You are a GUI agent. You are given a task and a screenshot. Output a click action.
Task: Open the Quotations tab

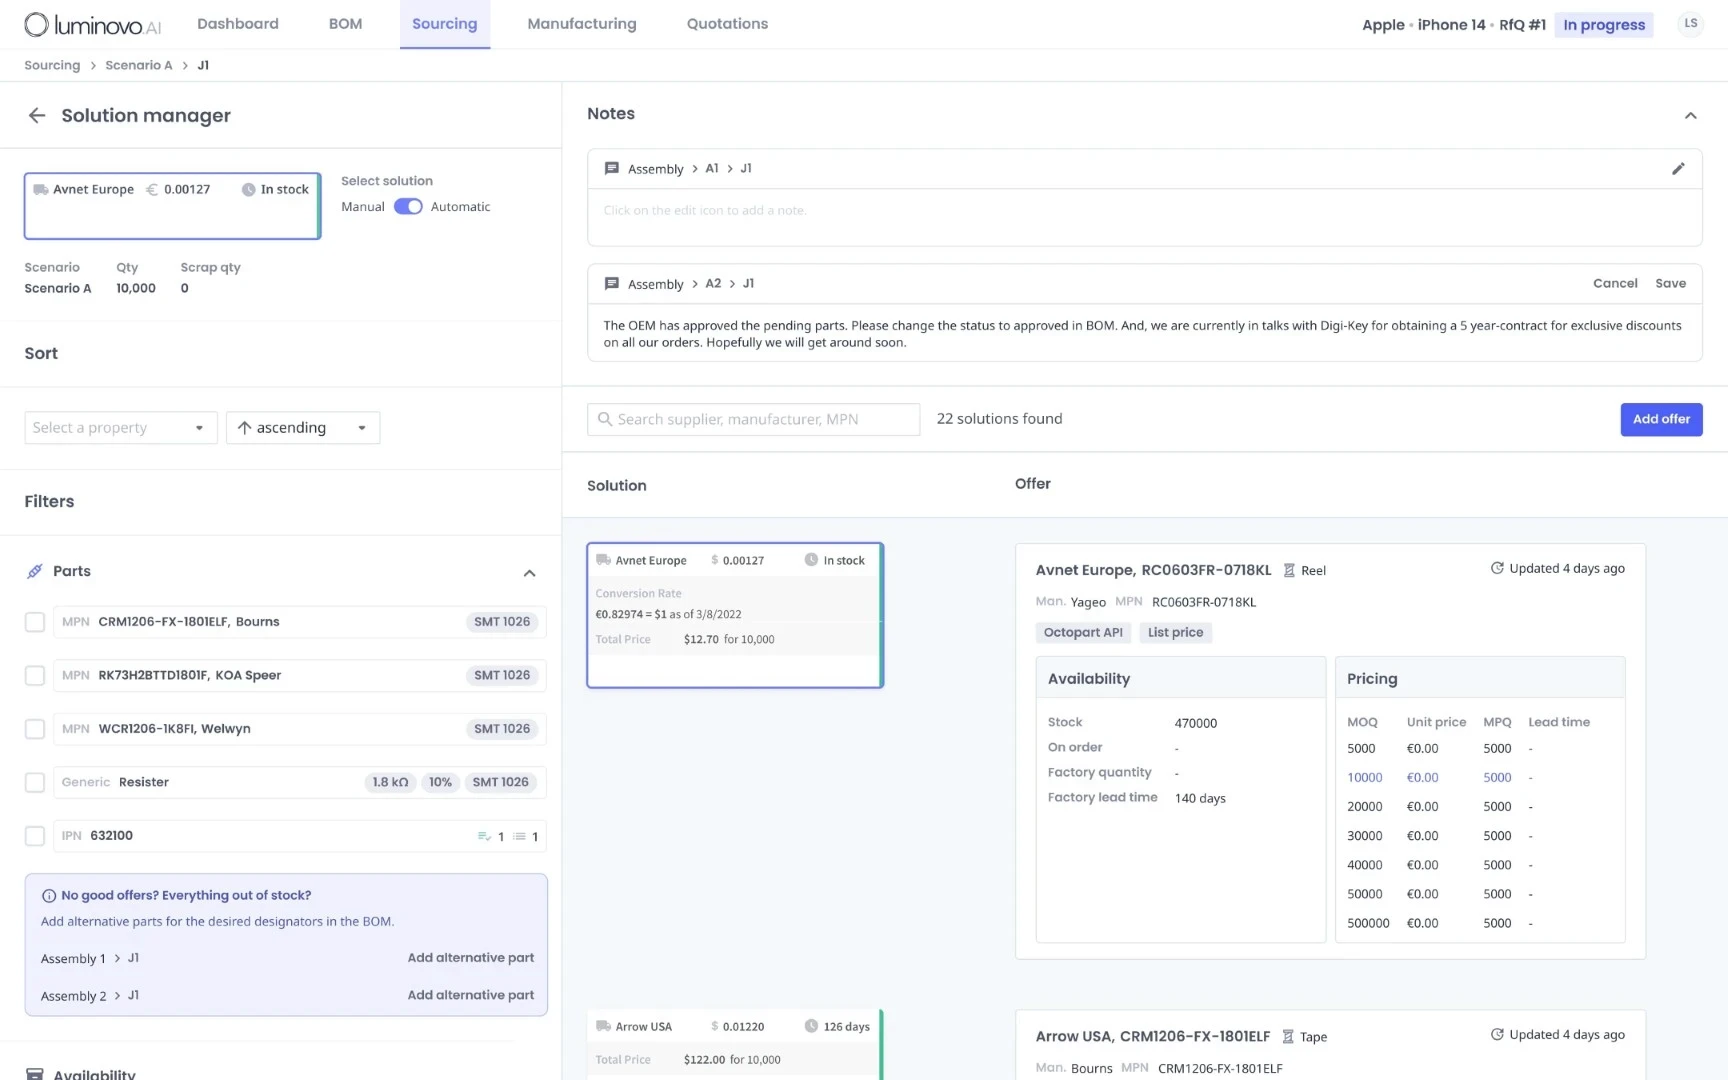[x=727, y=24]
